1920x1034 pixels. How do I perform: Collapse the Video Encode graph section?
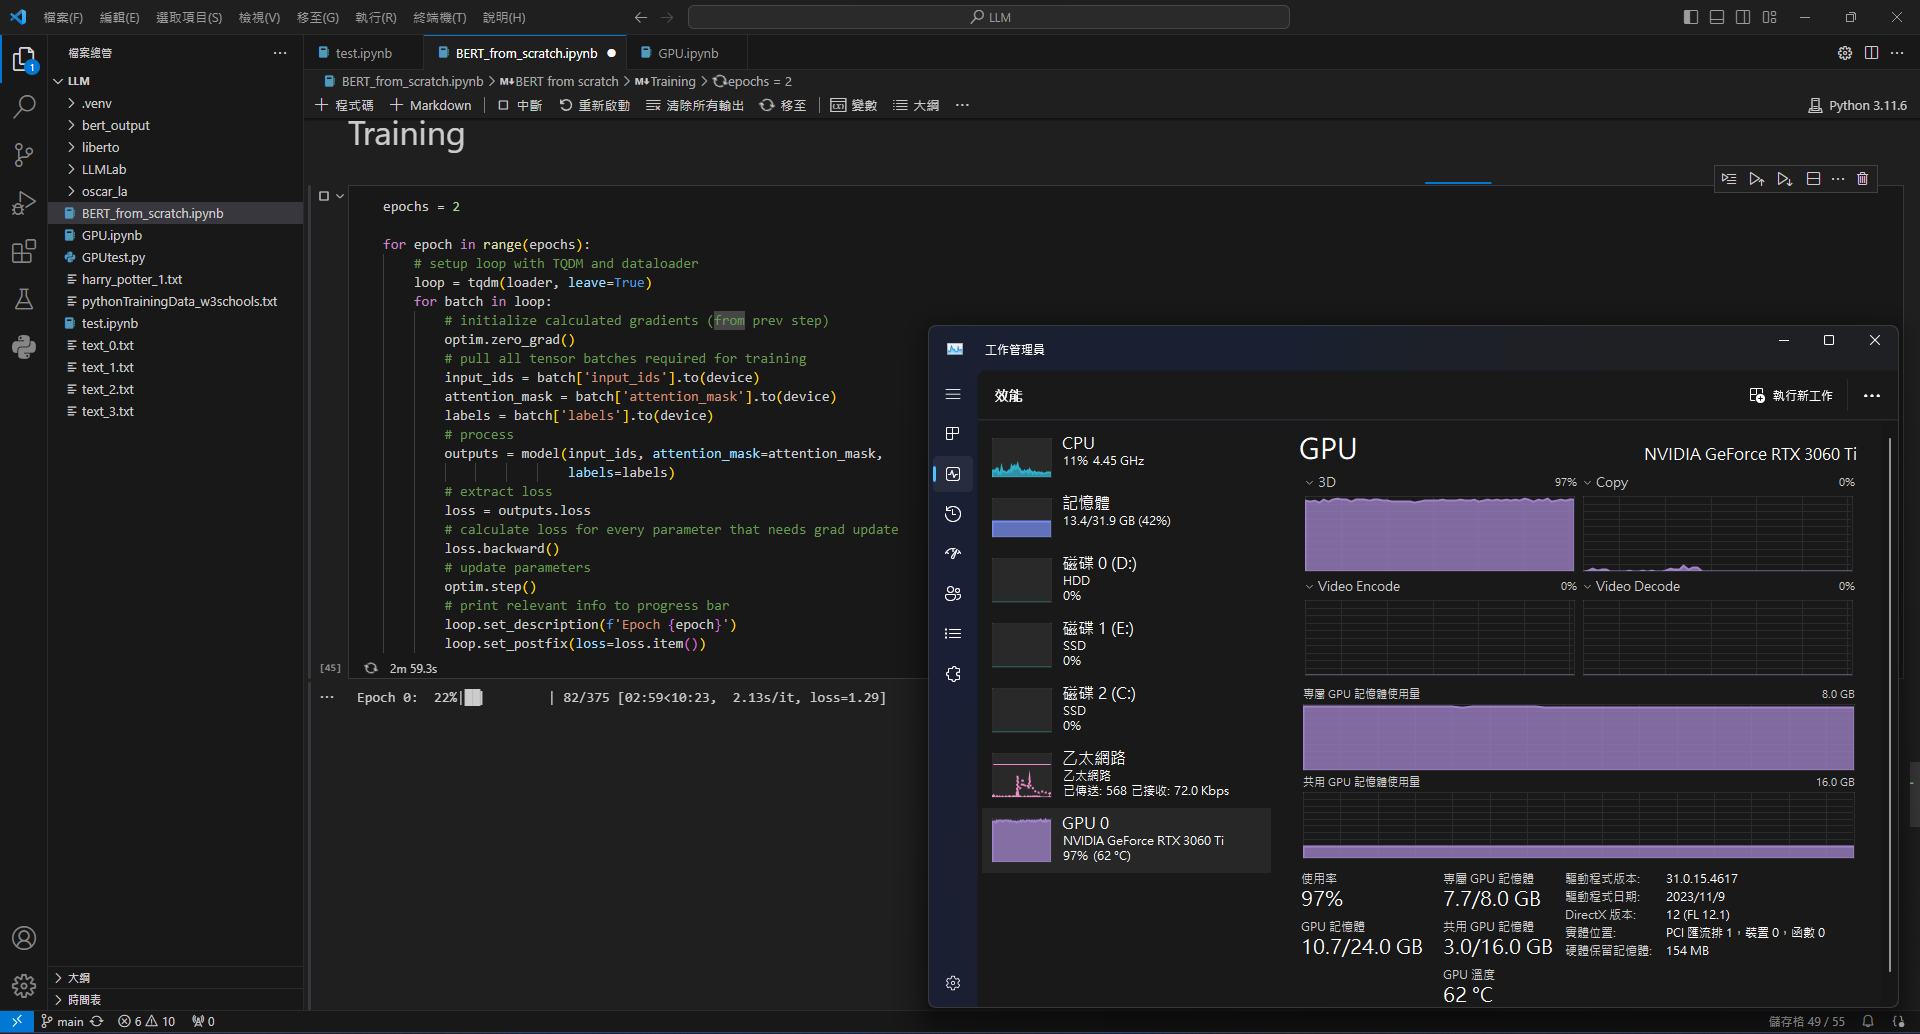[x=1311, y=586]
